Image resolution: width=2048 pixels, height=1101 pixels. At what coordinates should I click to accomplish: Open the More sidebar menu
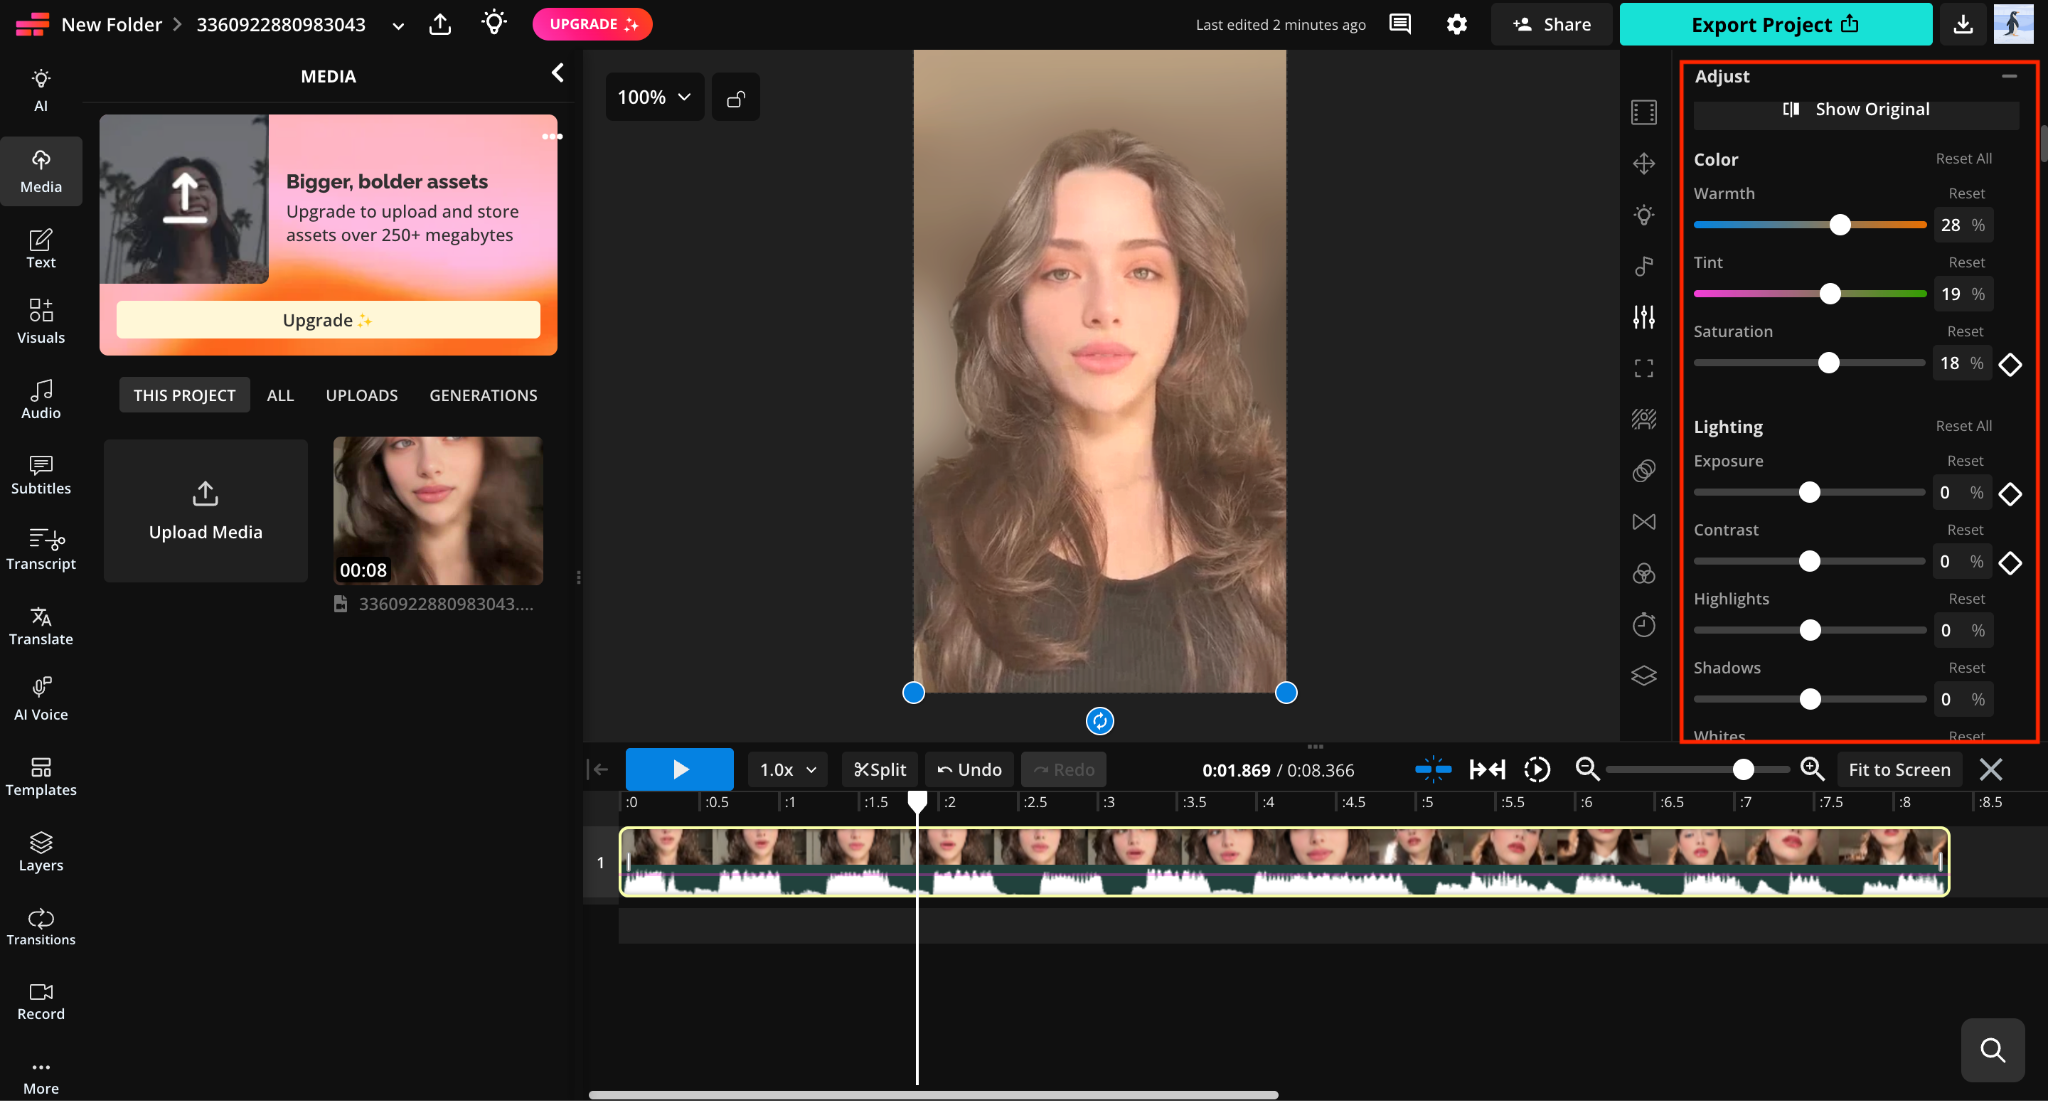41,1077
